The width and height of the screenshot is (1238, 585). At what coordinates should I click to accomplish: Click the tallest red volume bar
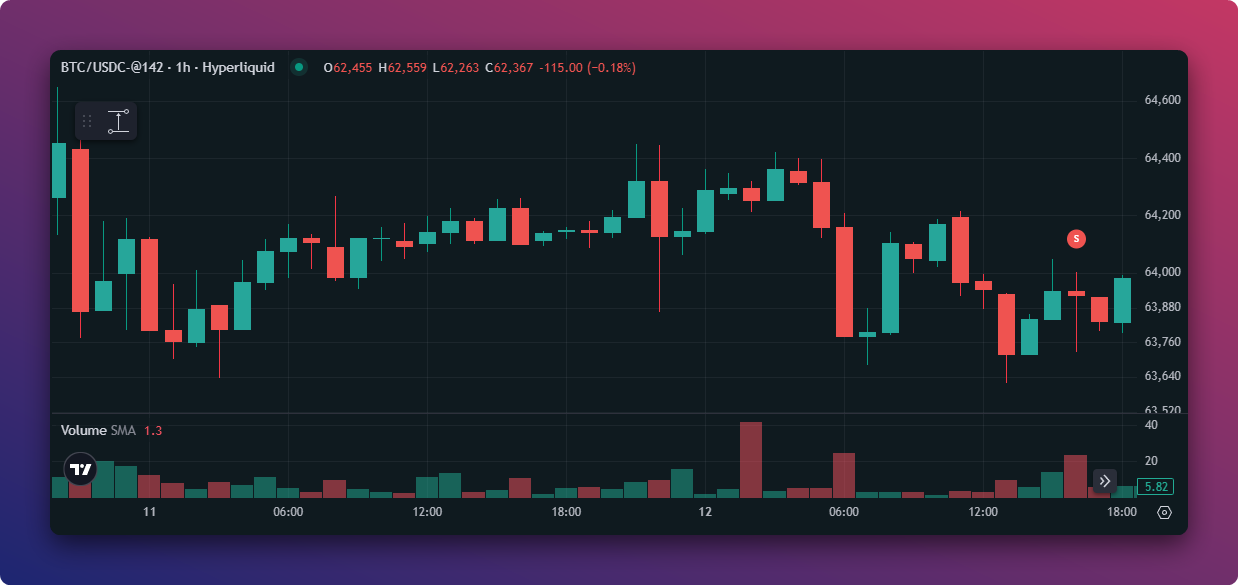tap(751, 460)
